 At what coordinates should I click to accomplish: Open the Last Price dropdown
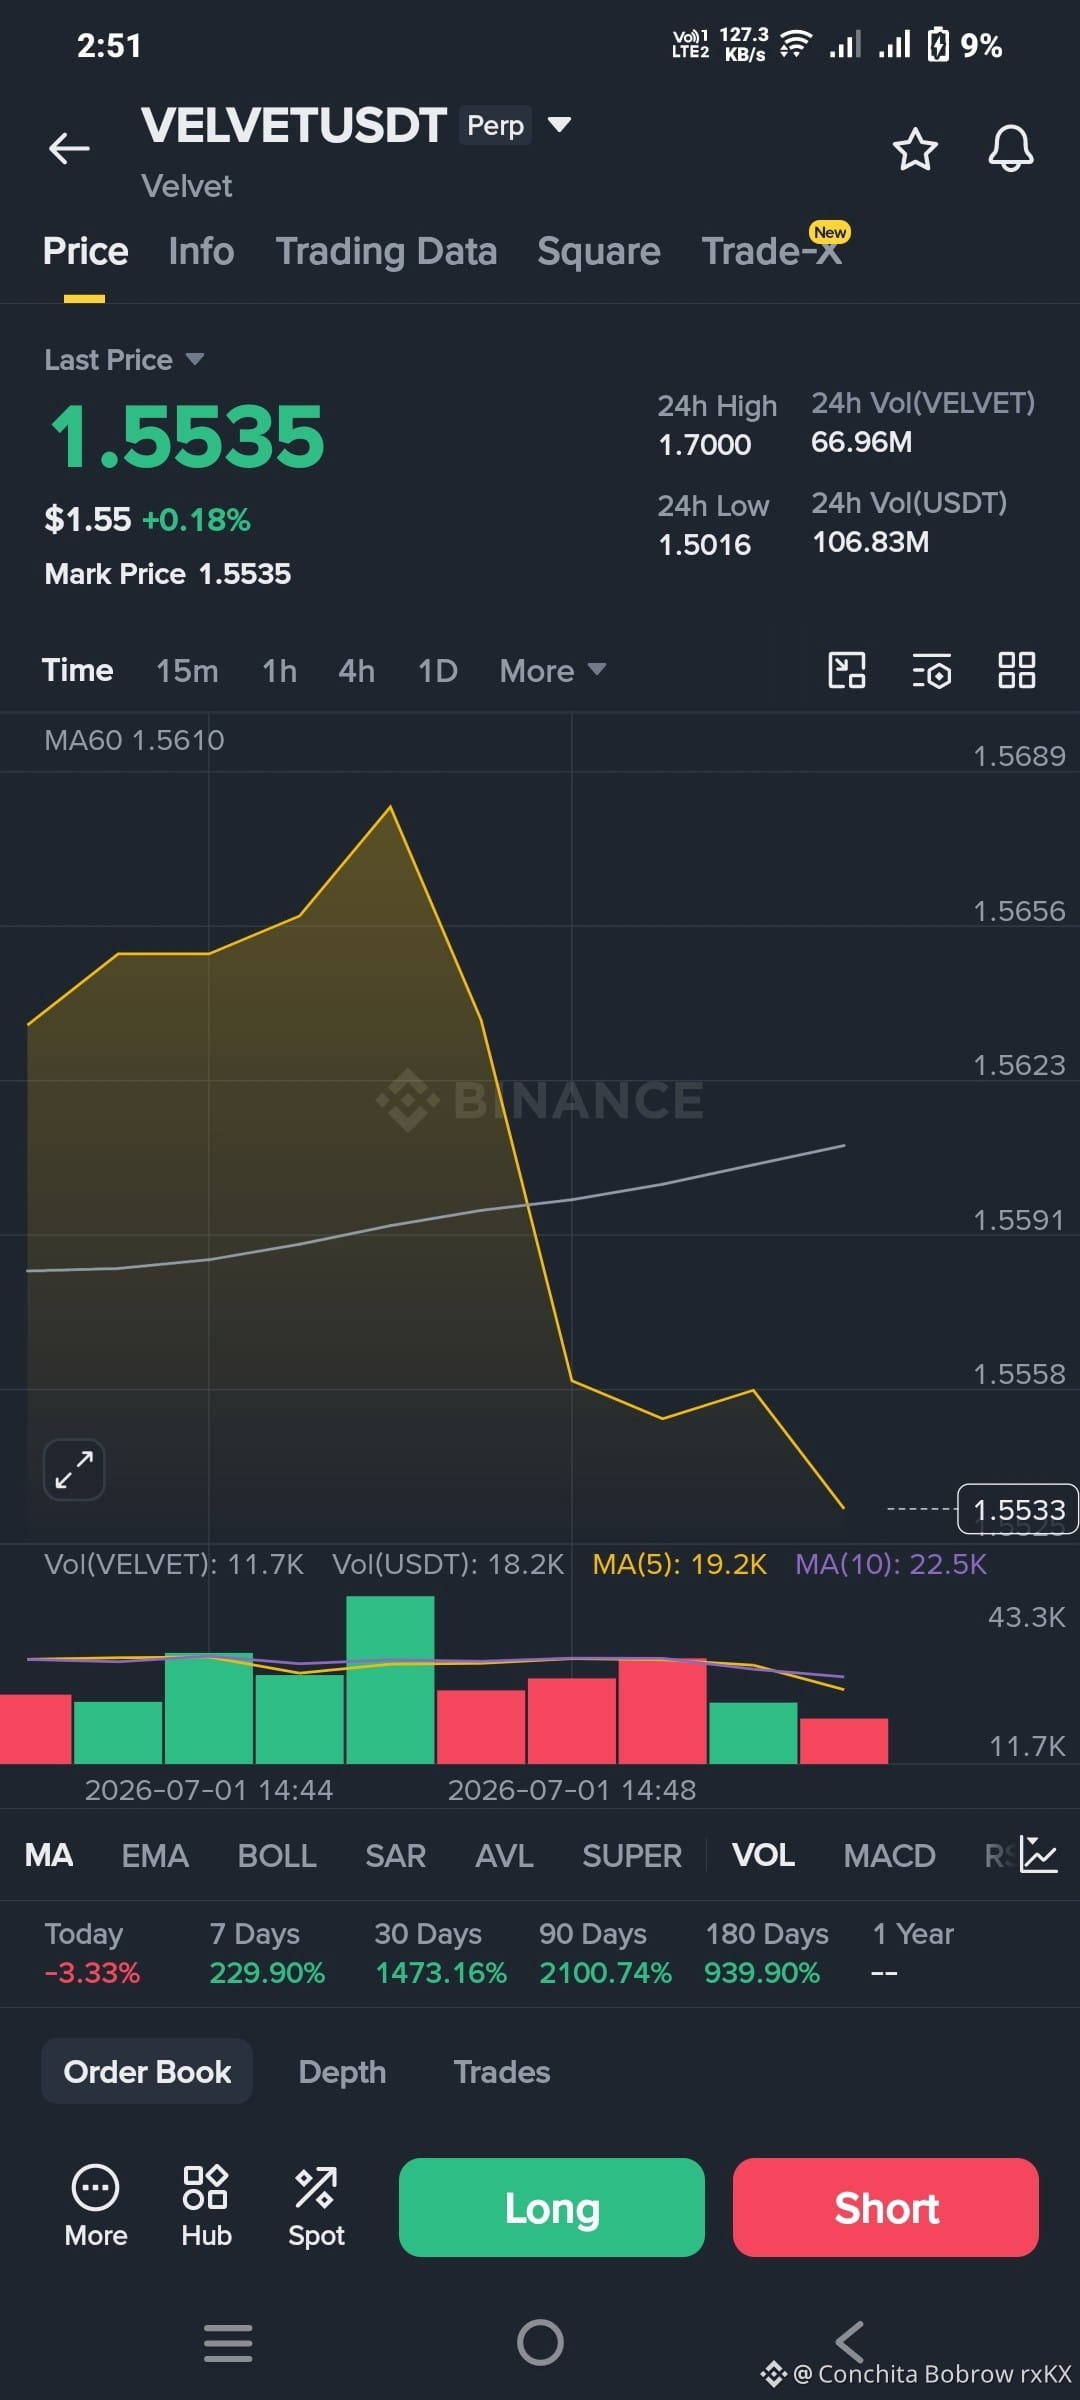tap(124, 359)
